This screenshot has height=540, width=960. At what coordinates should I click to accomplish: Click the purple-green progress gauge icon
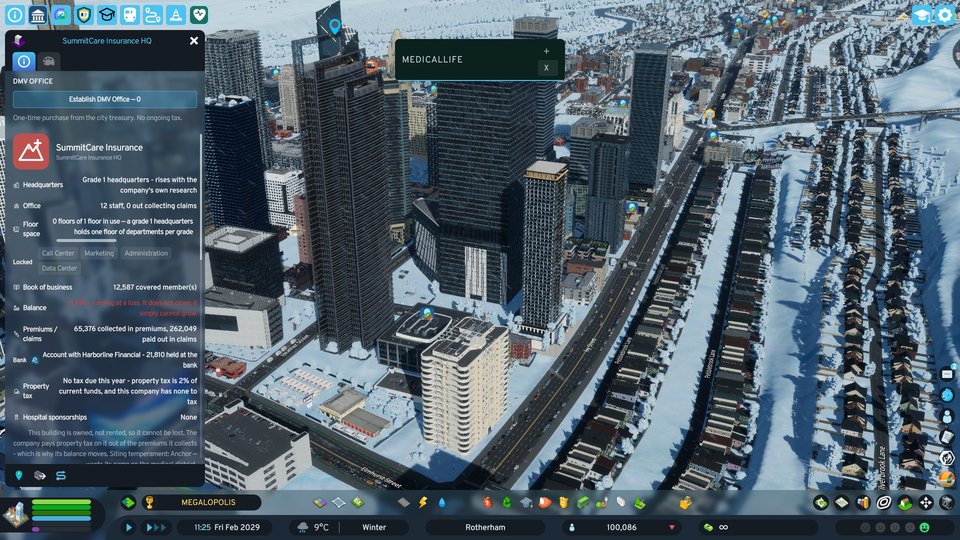pyautogui.click(x=61, y=14)
